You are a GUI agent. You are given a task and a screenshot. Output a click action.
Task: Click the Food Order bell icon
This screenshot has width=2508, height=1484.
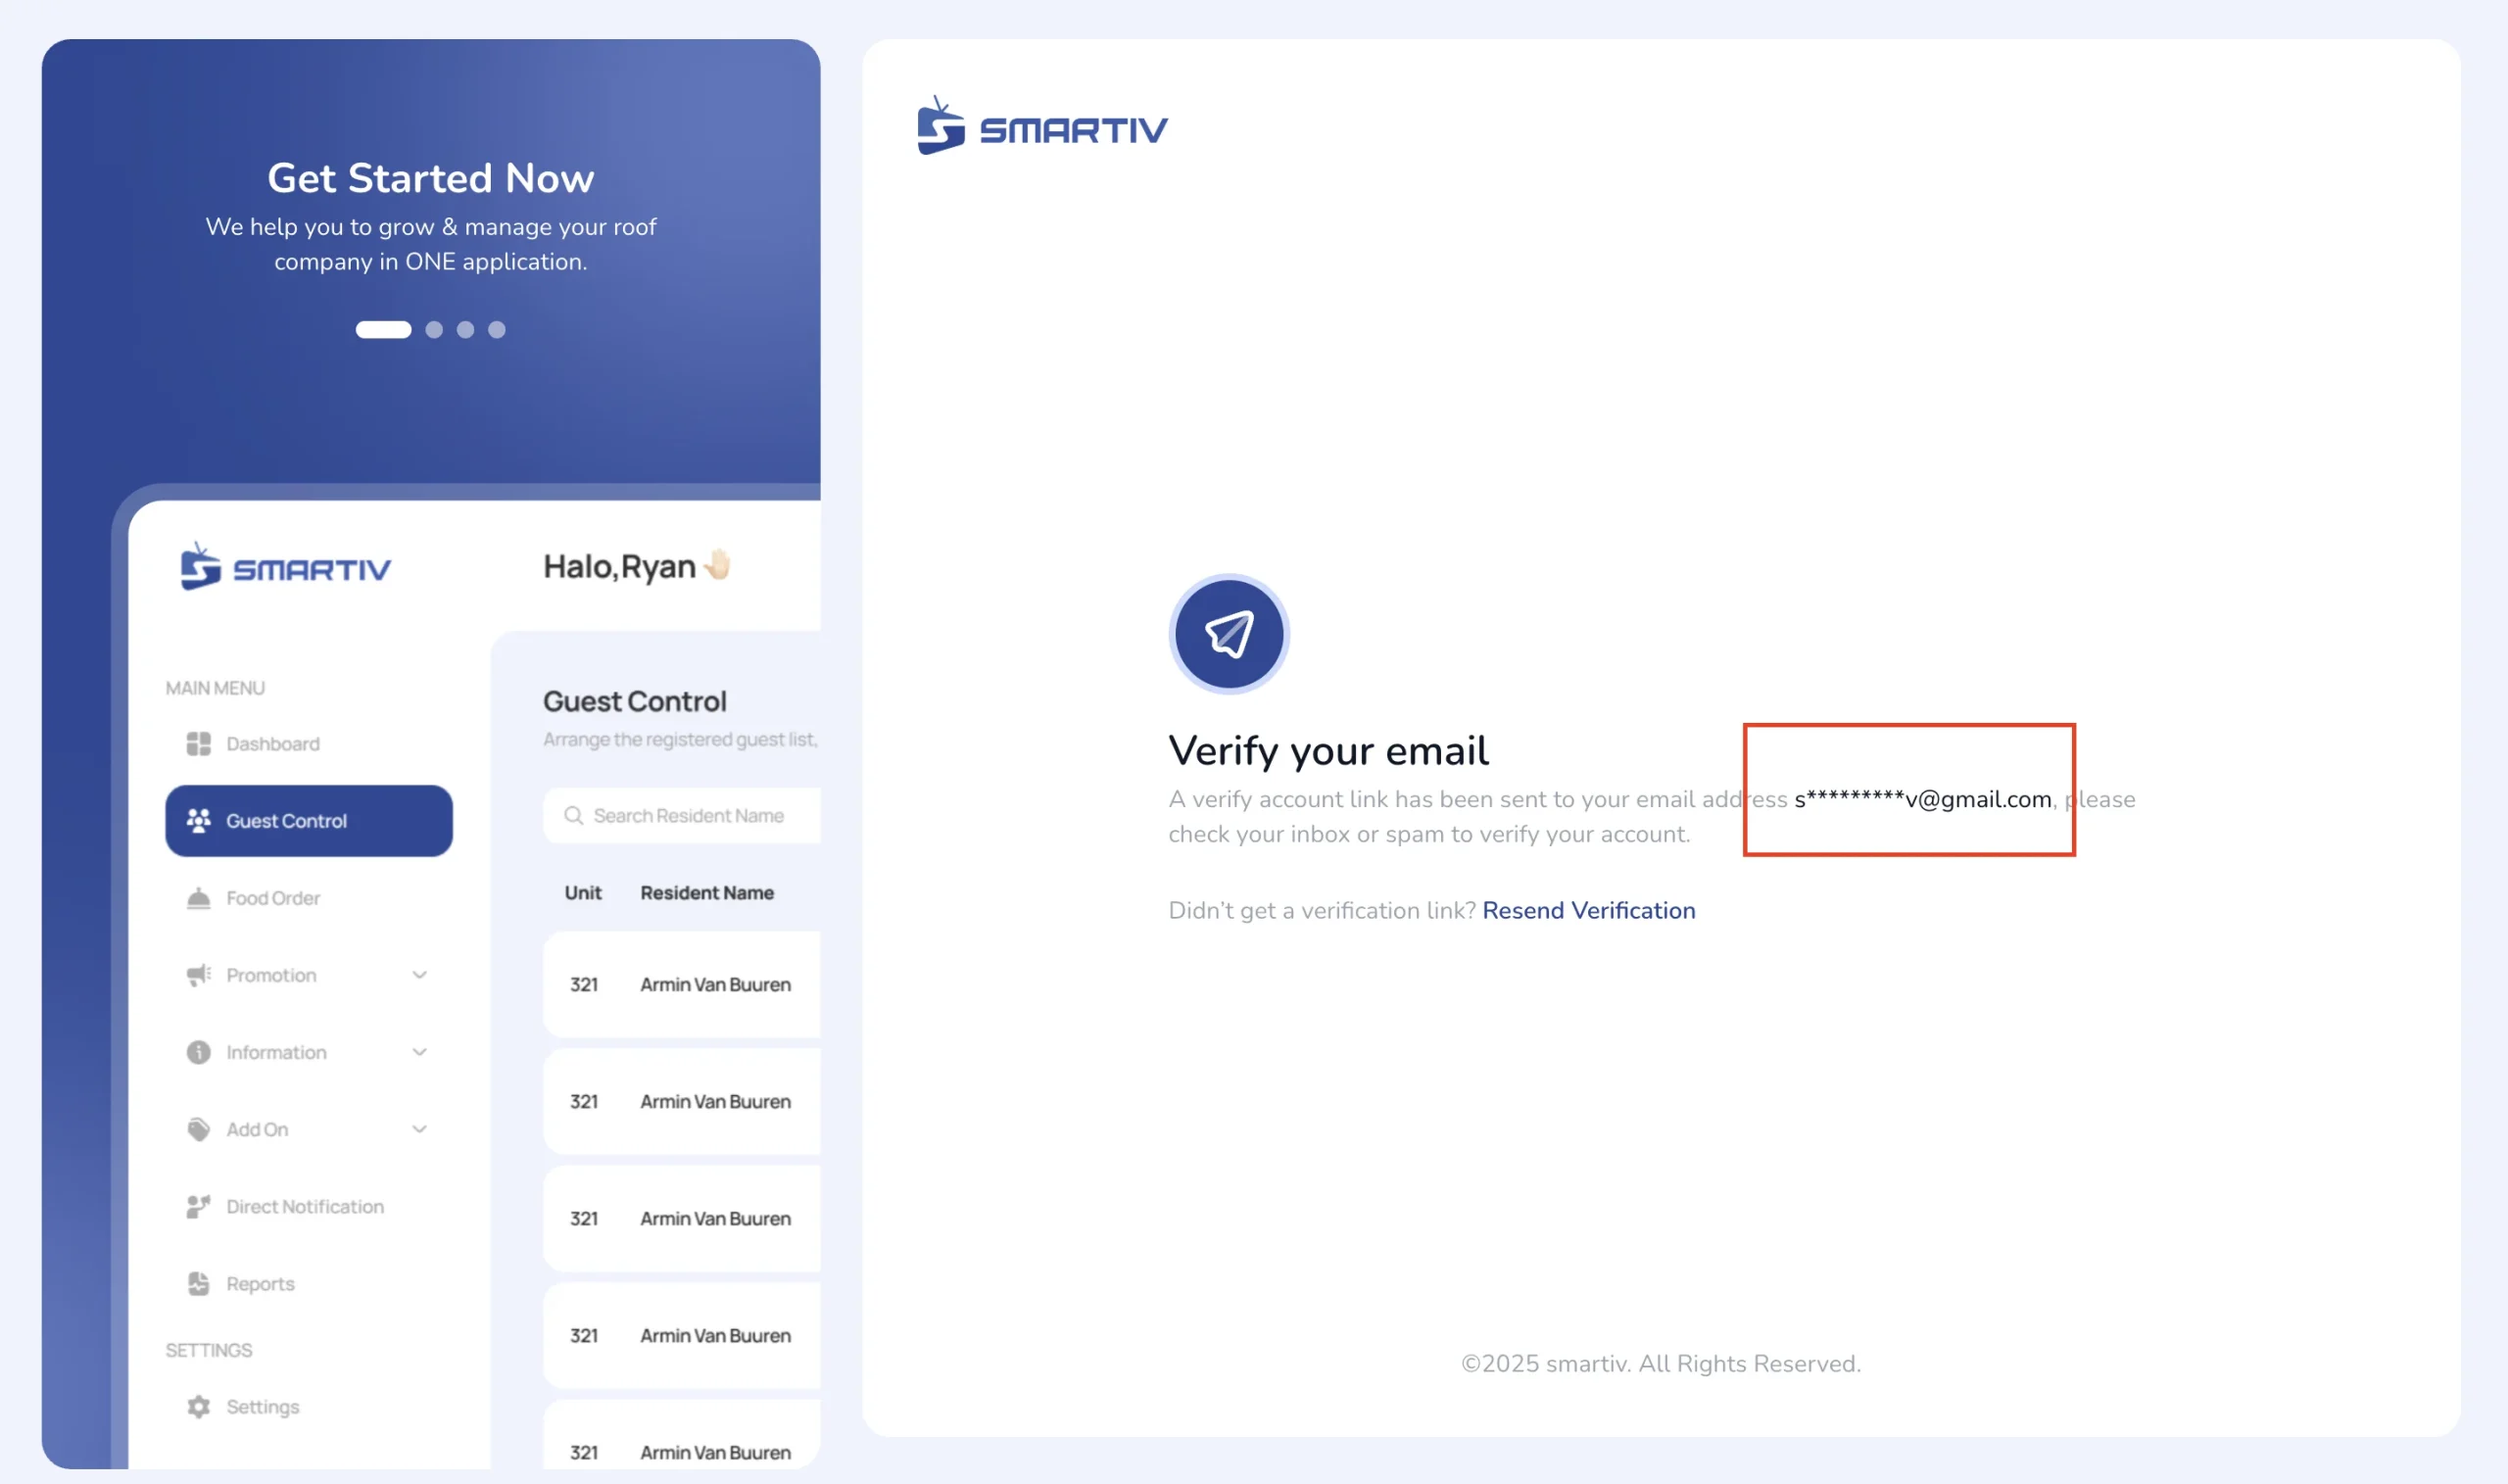pos(198,898)
